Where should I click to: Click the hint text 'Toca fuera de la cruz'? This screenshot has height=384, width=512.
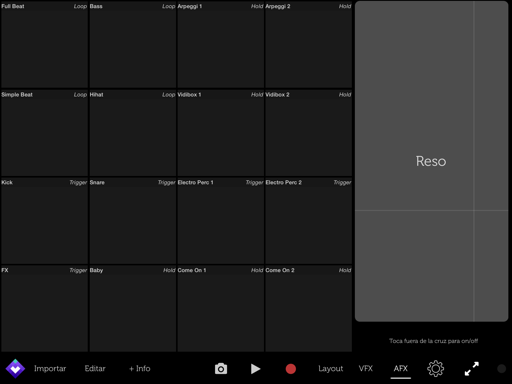pyautogui.click(x=433, y=341)
